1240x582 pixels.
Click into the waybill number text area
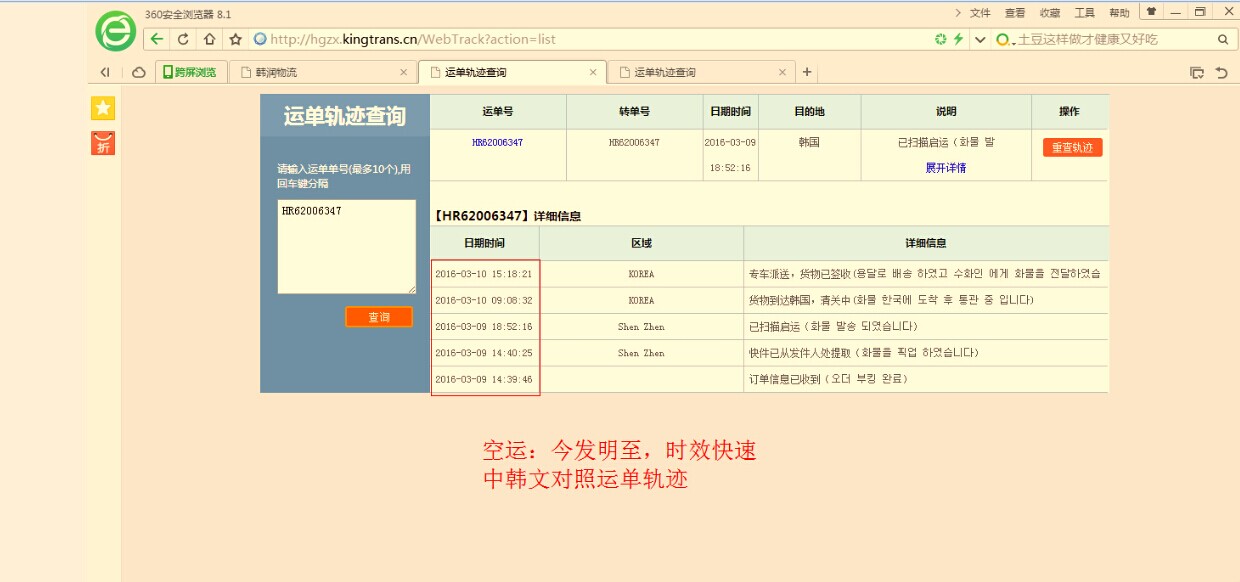[x=346, y=246]
